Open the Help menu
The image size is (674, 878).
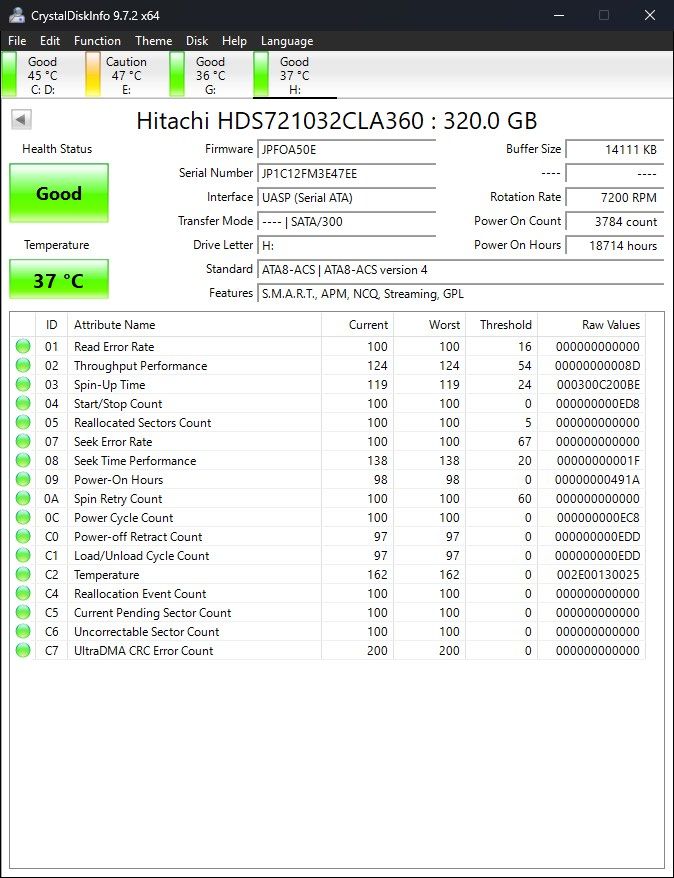pyautogui.click(x=234, y=41)
